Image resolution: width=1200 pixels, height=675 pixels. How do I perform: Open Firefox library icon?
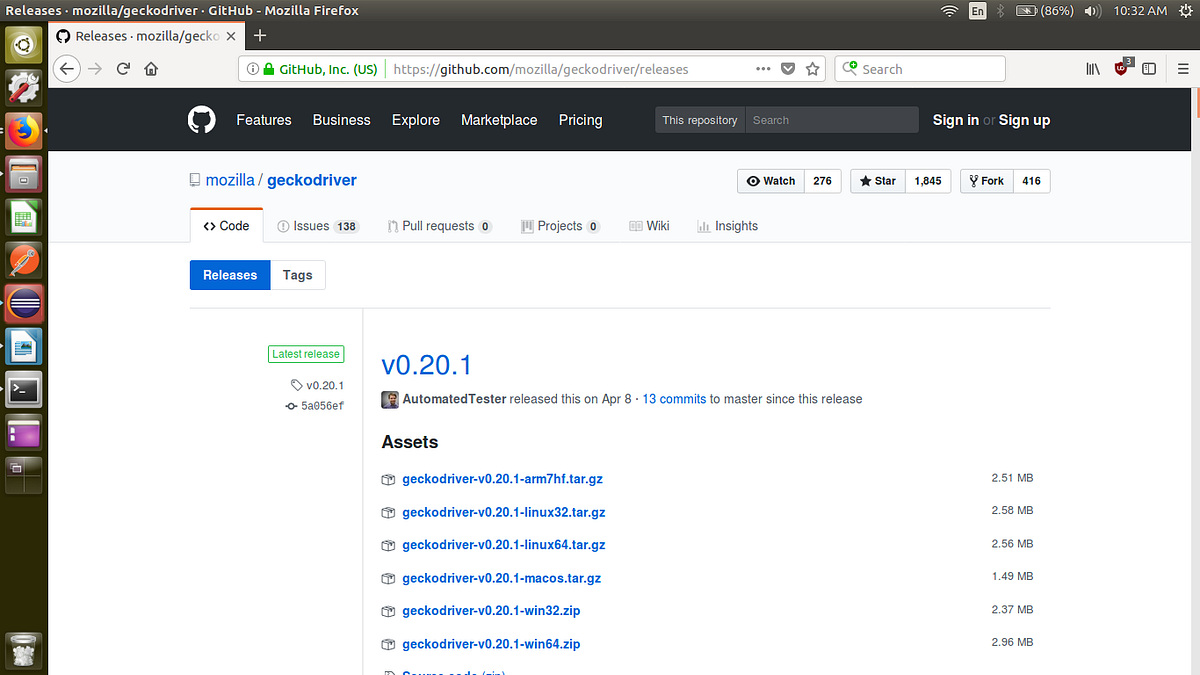click(1093, 69)
